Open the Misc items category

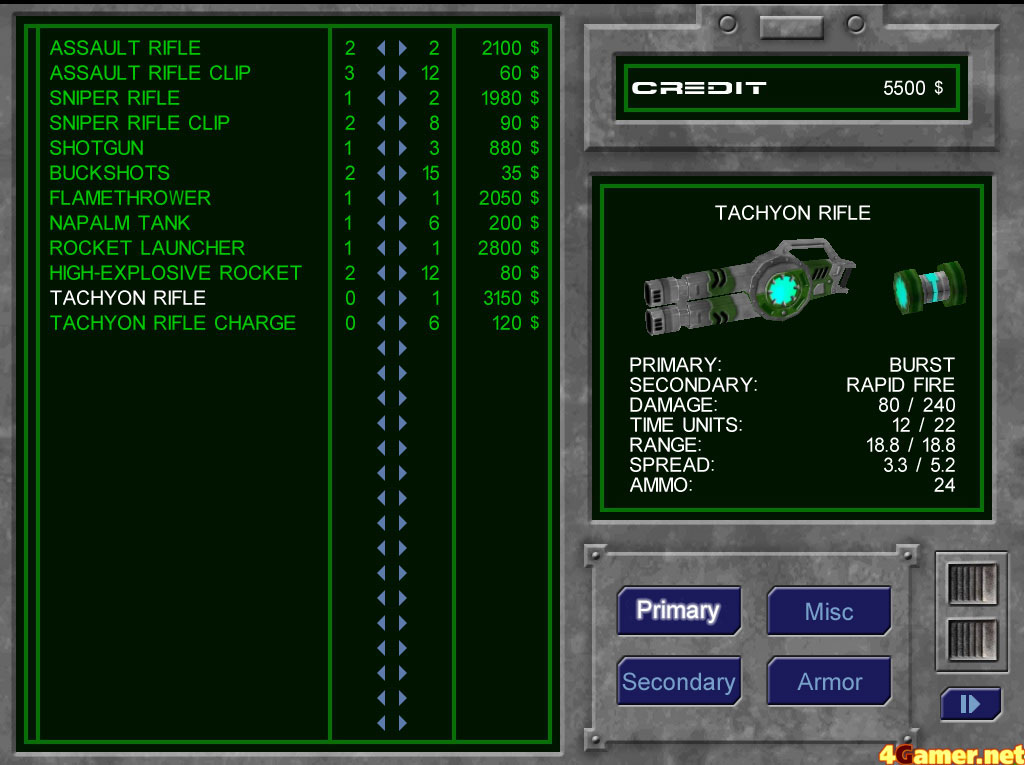829,611
